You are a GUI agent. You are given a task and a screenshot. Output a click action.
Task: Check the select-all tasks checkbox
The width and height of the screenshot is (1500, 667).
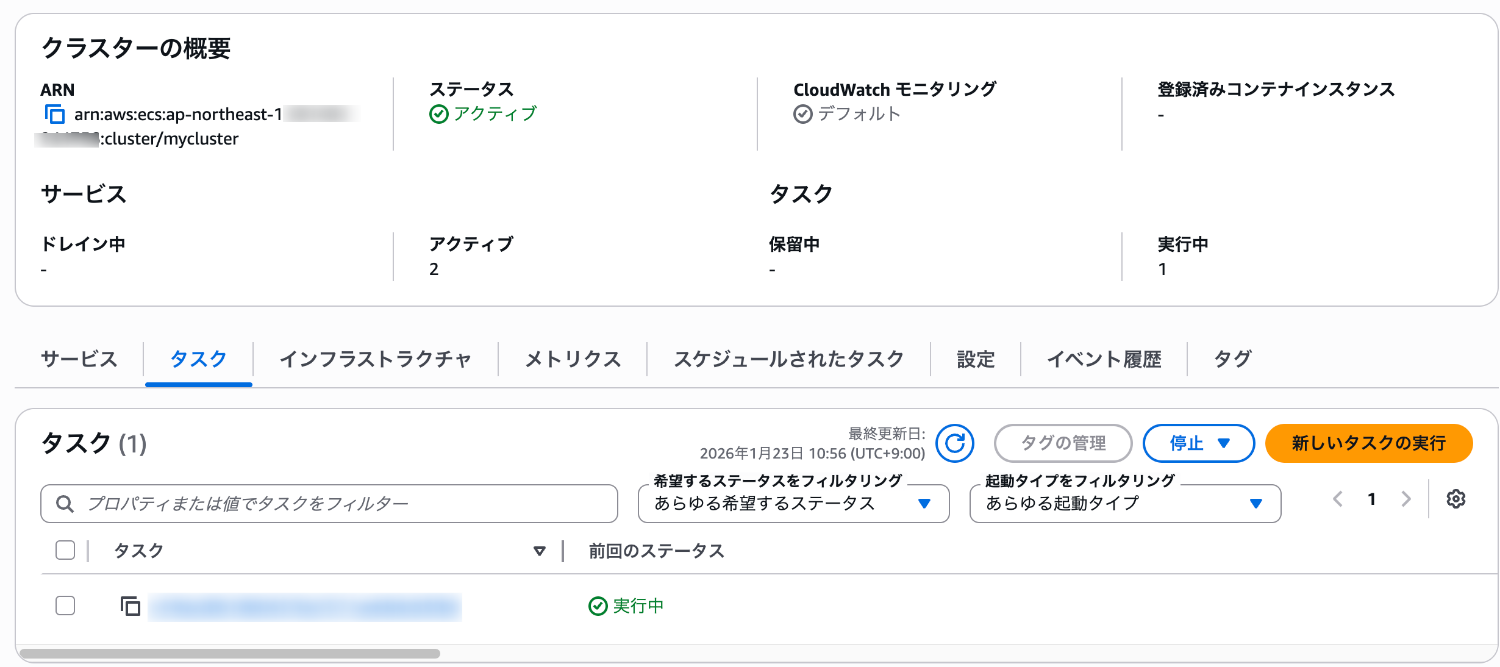[65, 550]
